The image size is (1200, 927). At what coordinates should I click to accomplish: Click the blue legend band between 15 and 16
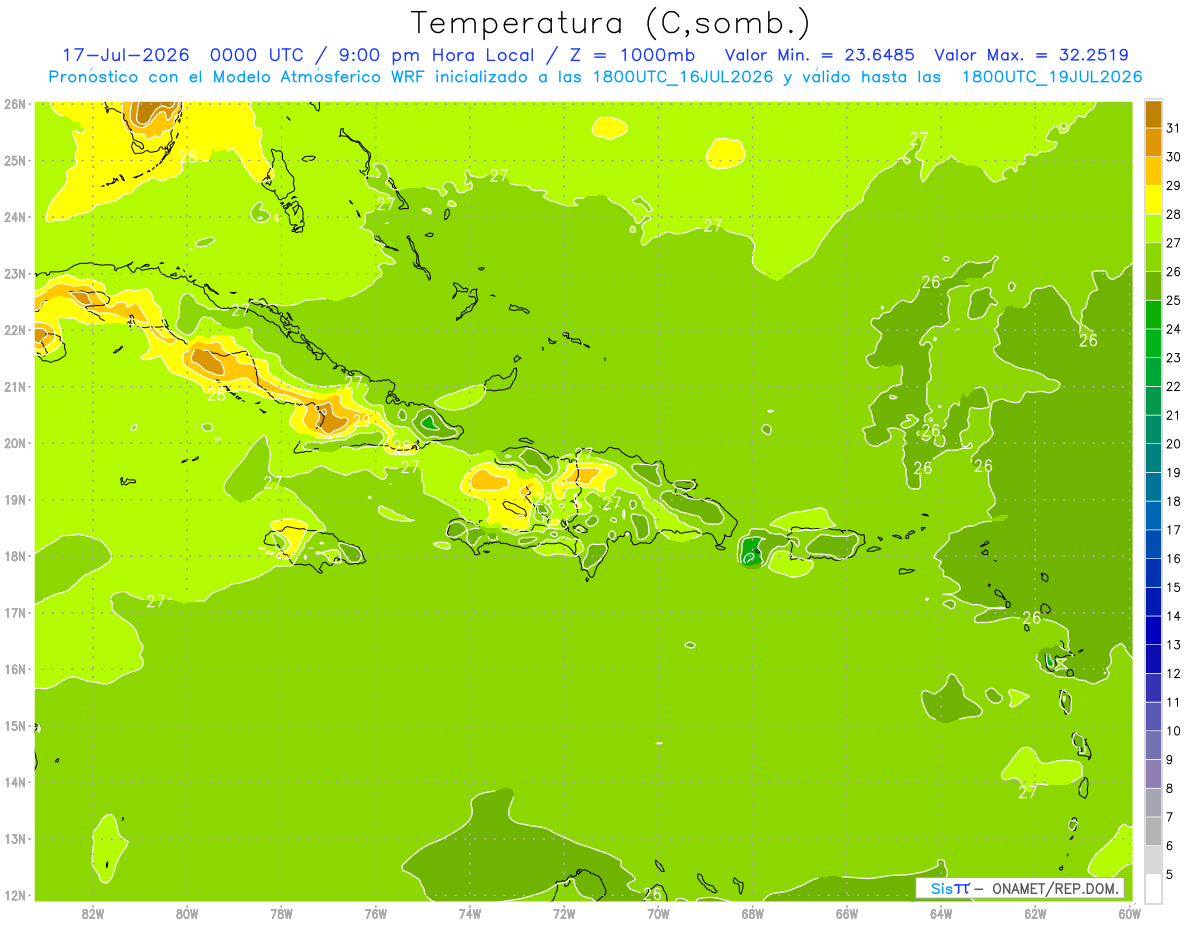pos(1153,573)
